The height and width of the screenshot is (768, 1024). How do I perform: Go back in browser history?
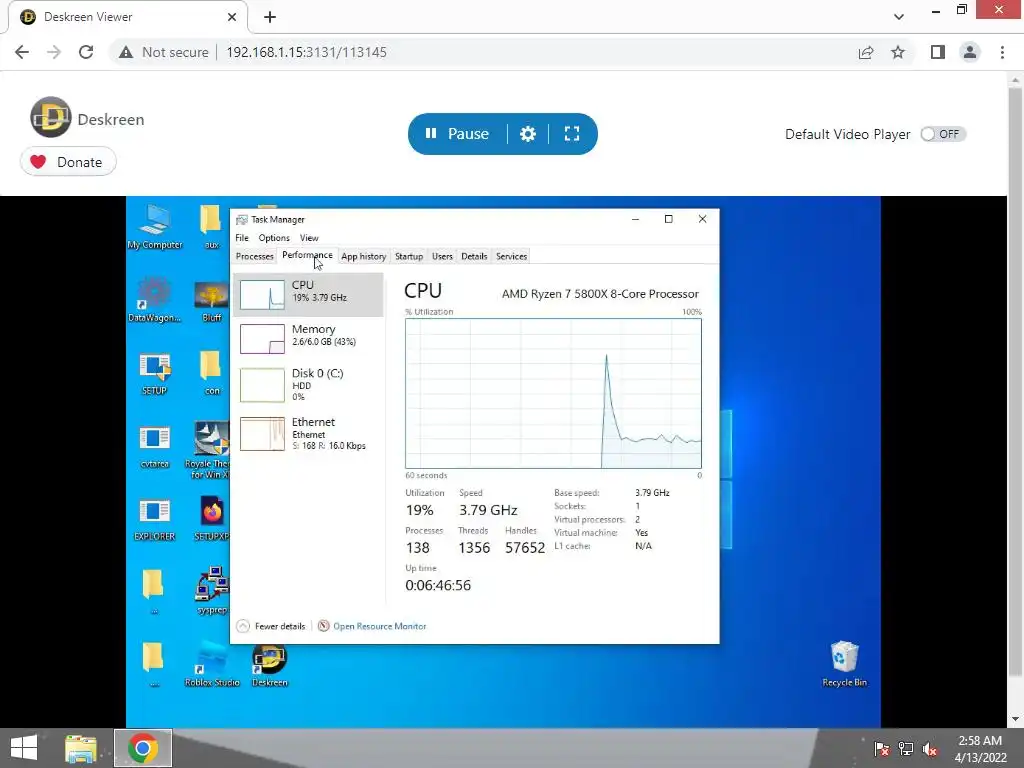coord(22,52)
